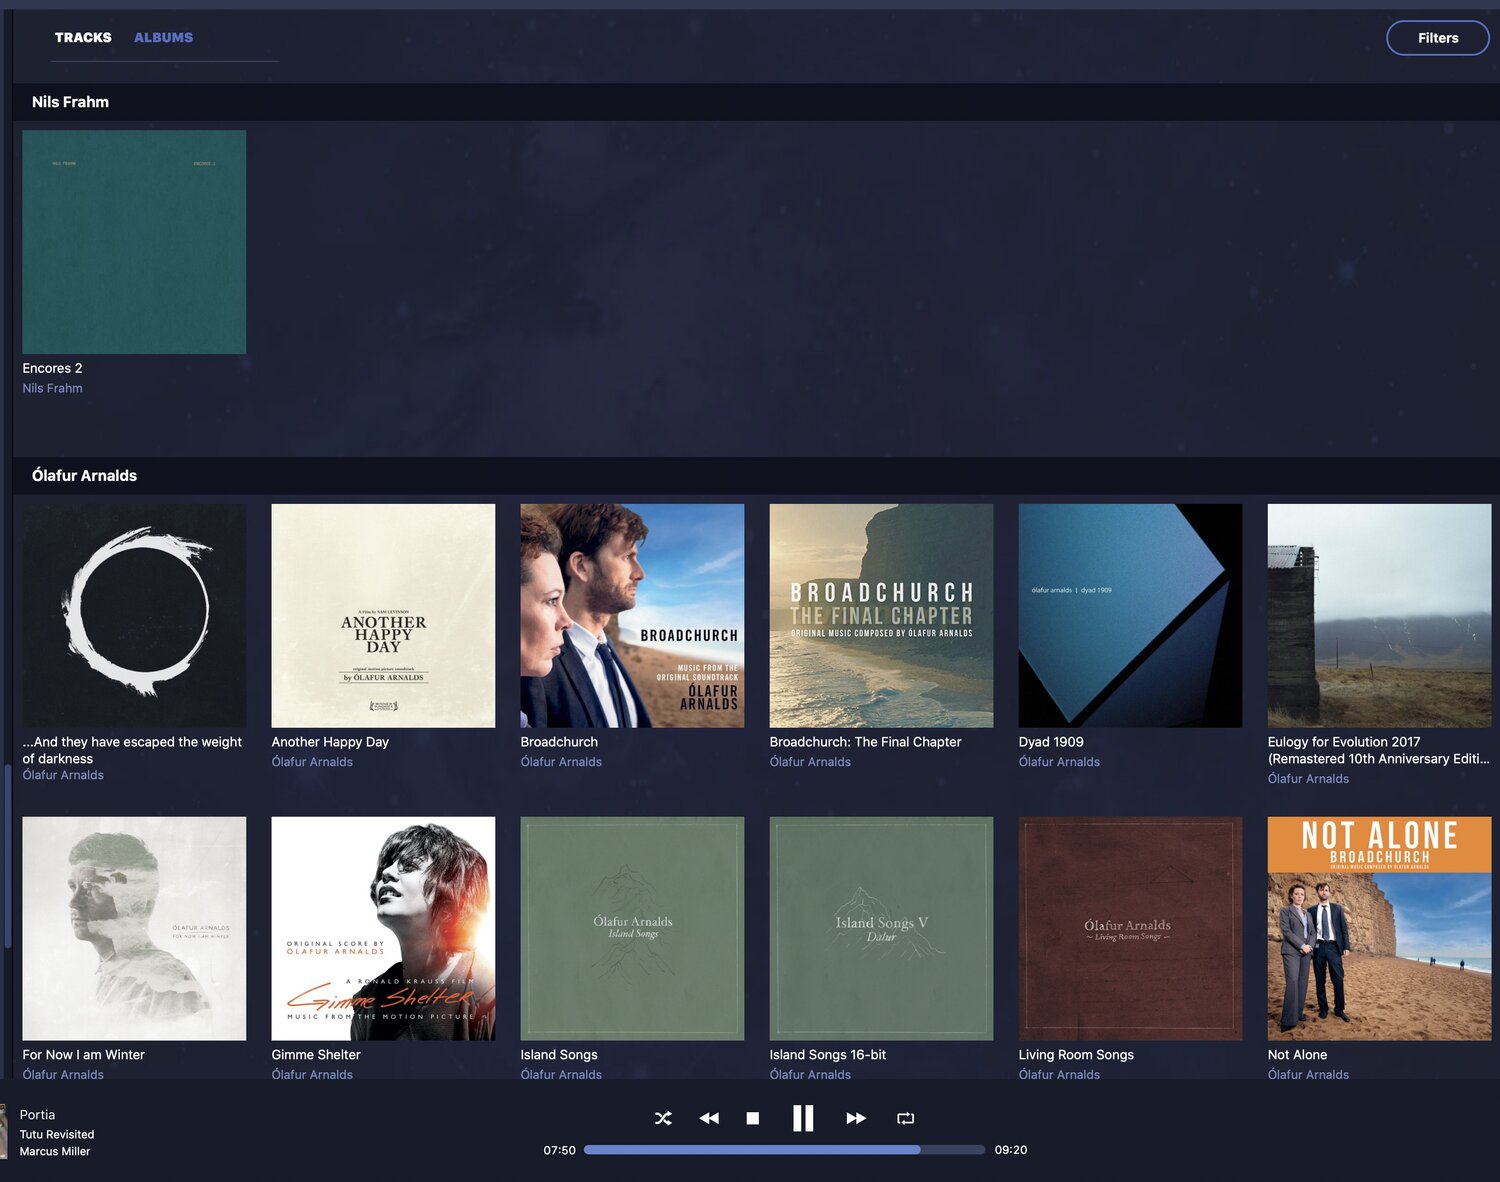The height and width of the screenshot is (1182, 1500).
Task: Open the Encores 2 album cover
Action: [134, 242]
